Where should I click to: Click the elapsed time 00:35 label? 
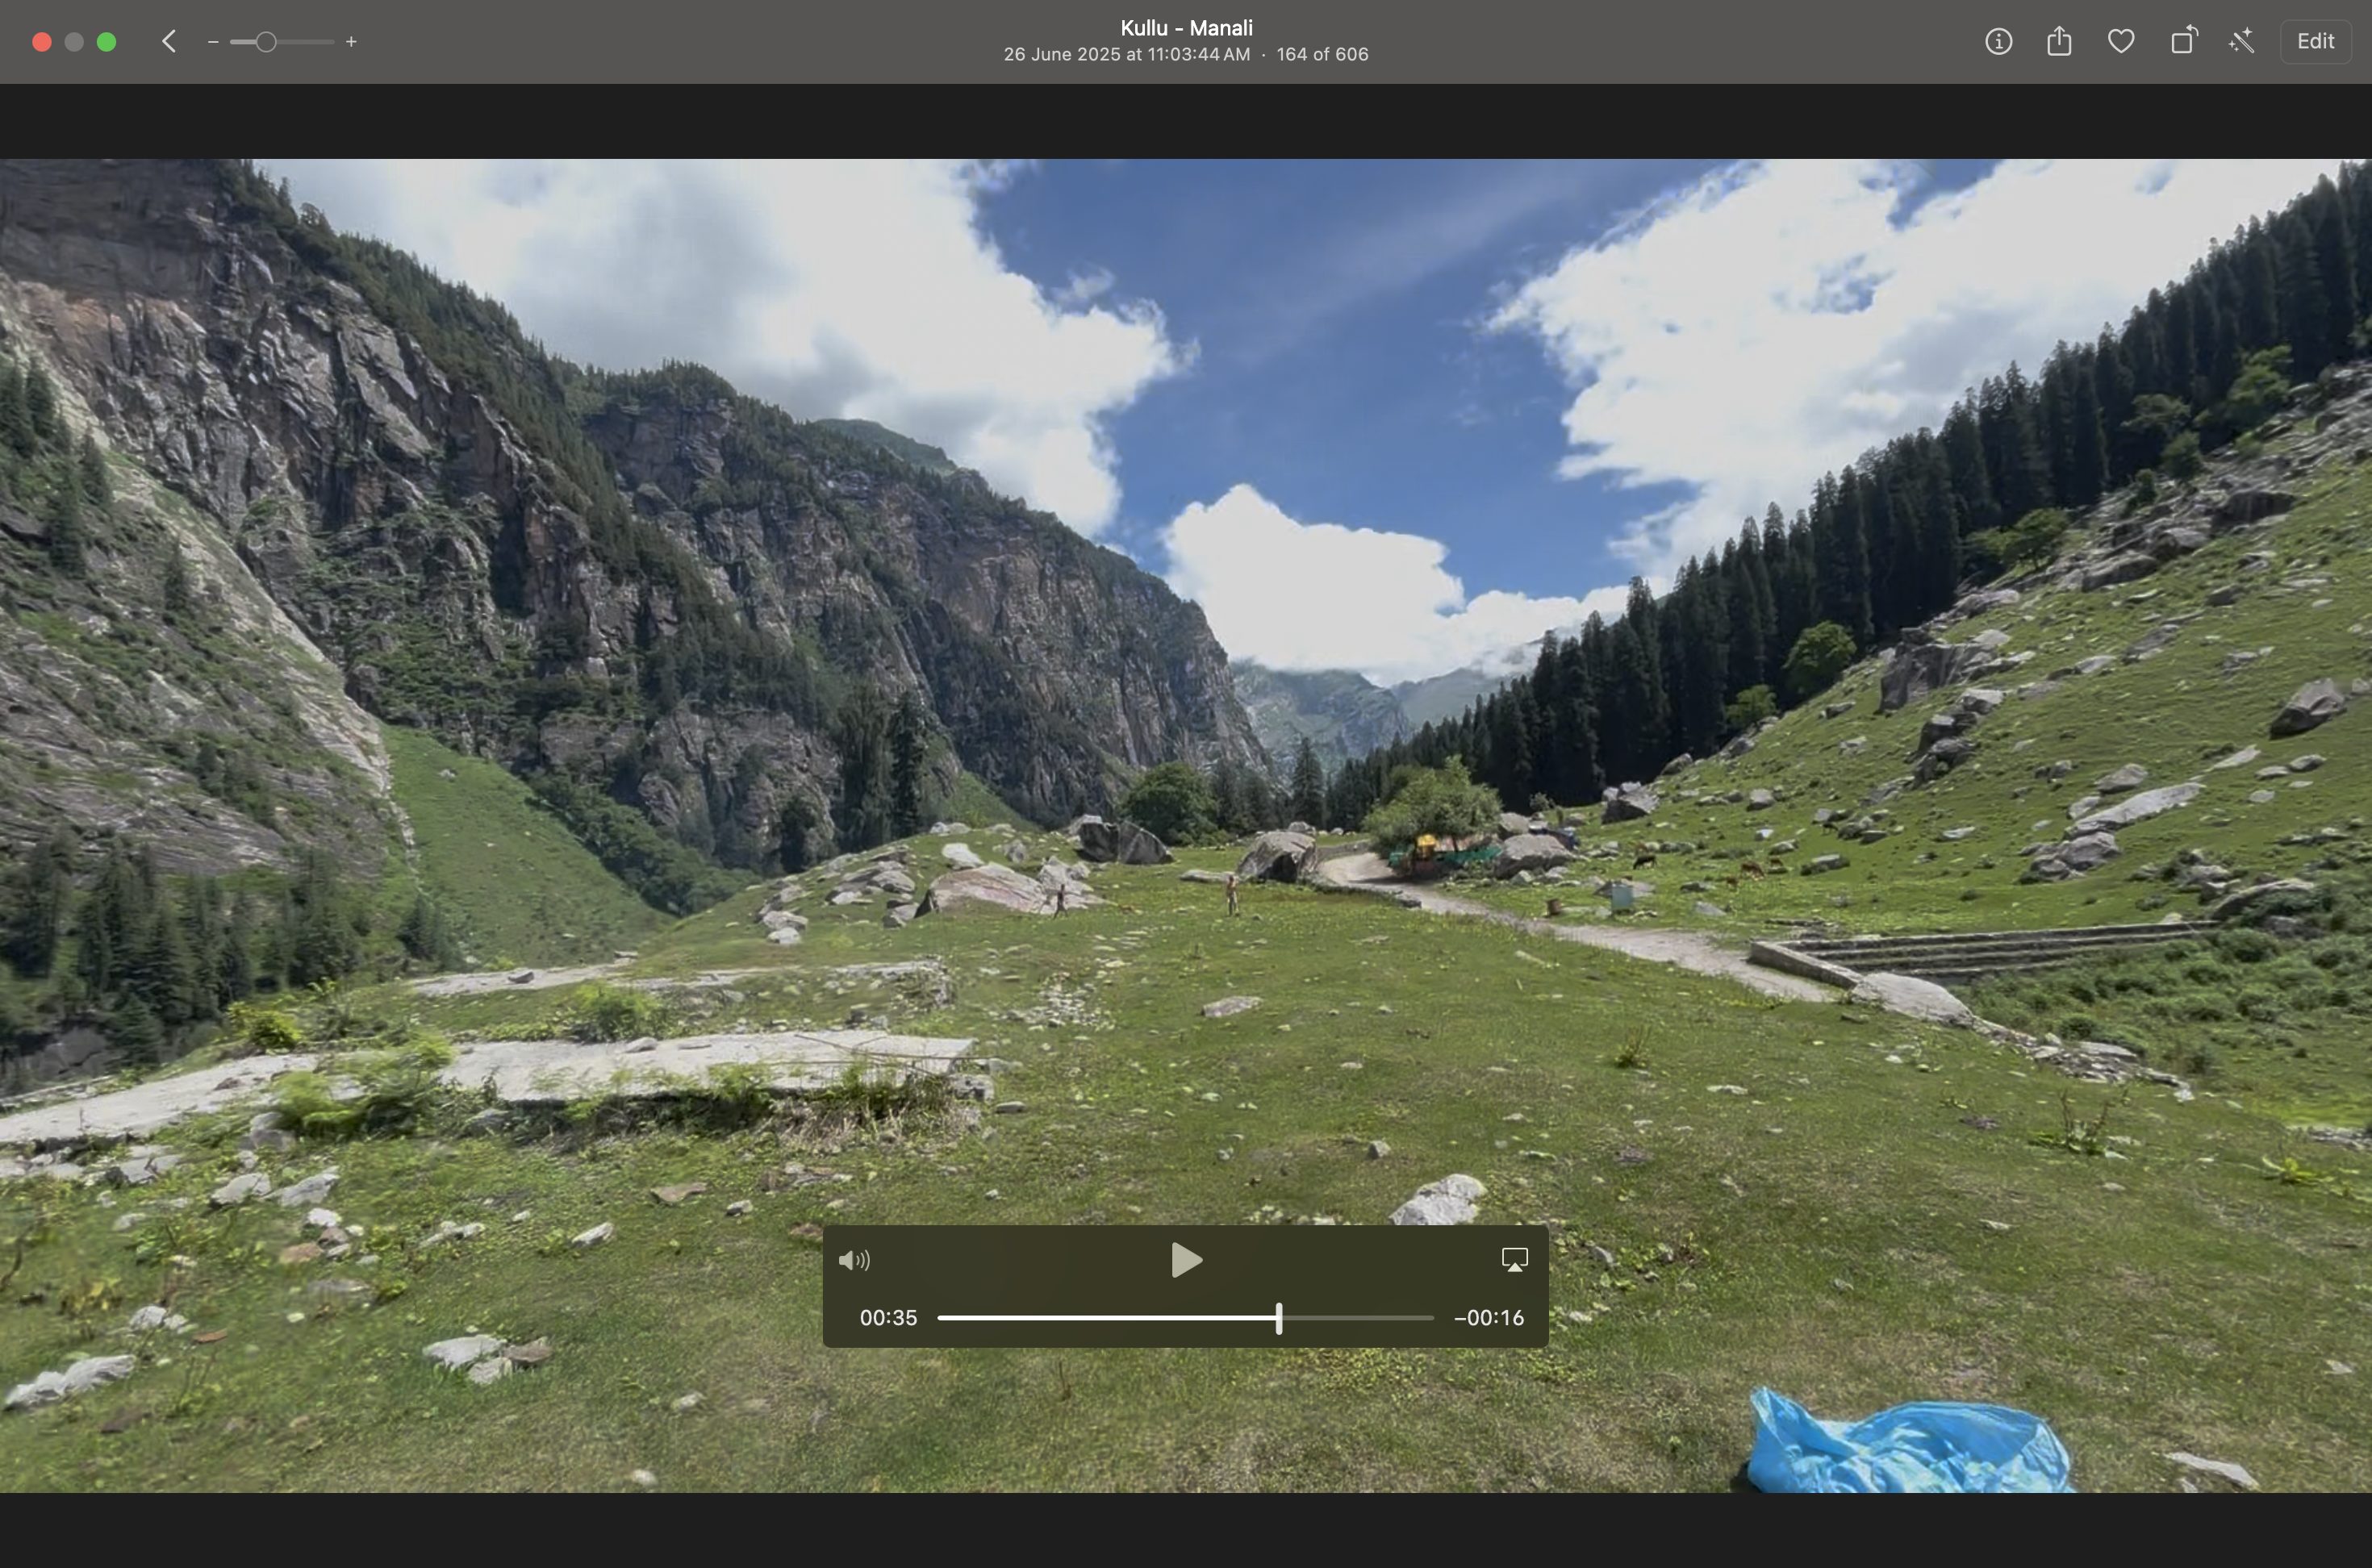(x=888, y=1318)
